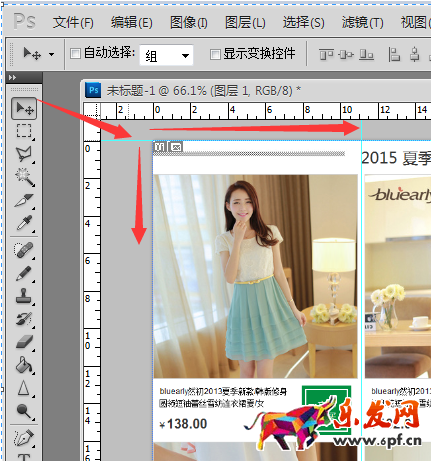Select the History Brush tool
This screenshot has width=432, height=461.
(24, 319)
